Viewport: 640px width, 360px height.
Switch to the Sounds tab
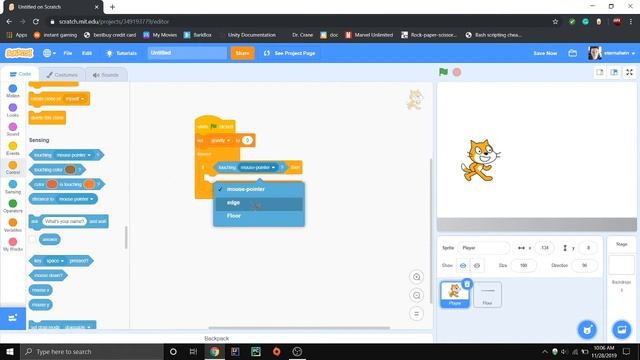[x=106, y=75]
